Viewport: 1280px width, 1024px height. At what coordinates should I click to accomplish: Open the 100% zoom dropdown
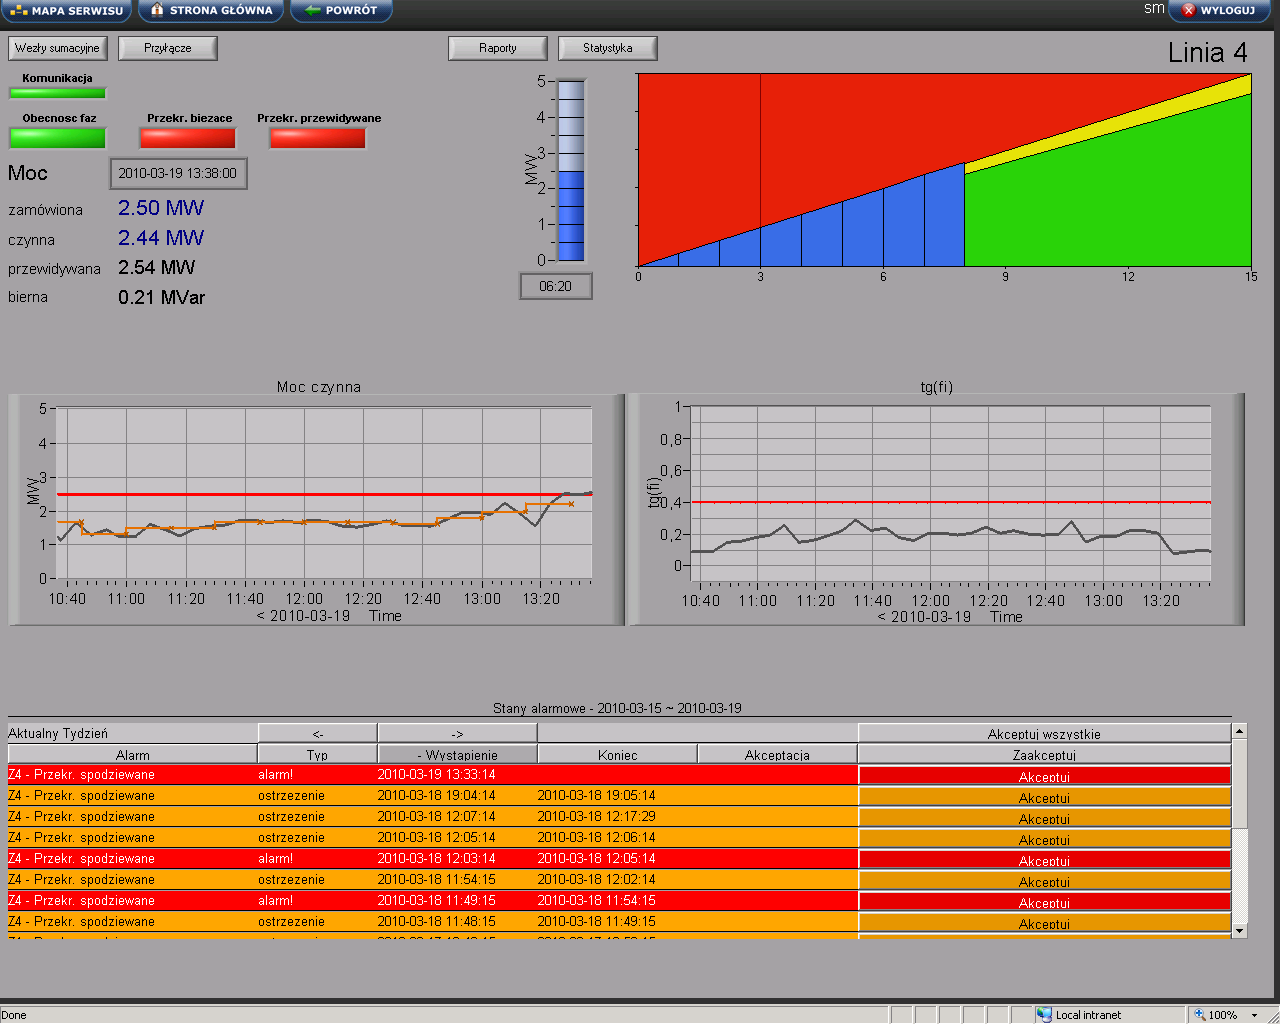(1254, 1015)
